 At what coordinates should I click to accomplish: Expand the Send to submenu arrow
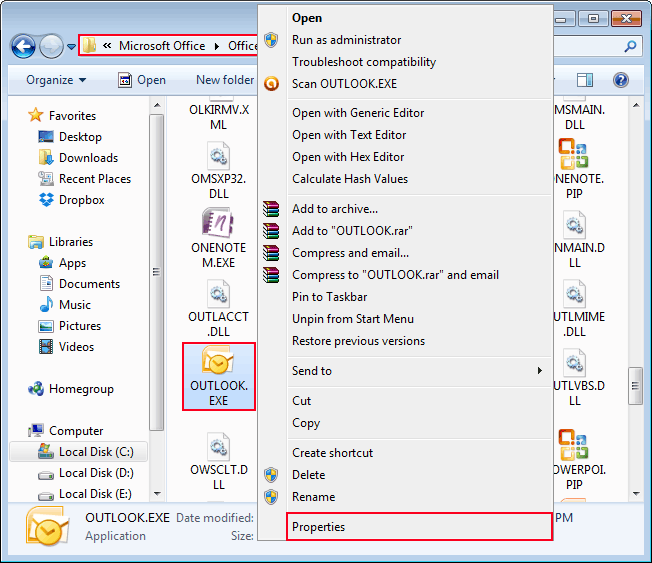tap(539, 370)
